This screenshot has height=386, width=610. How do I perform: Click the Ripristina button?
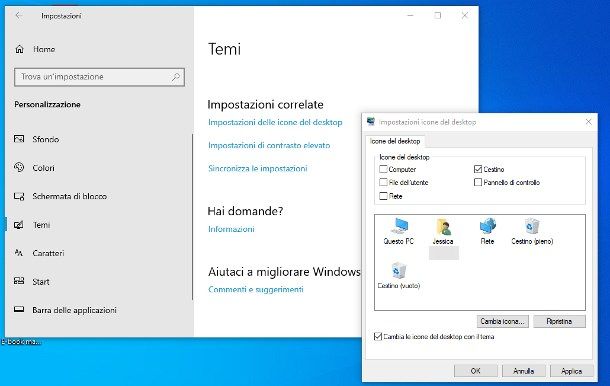(x=559, y=321)
